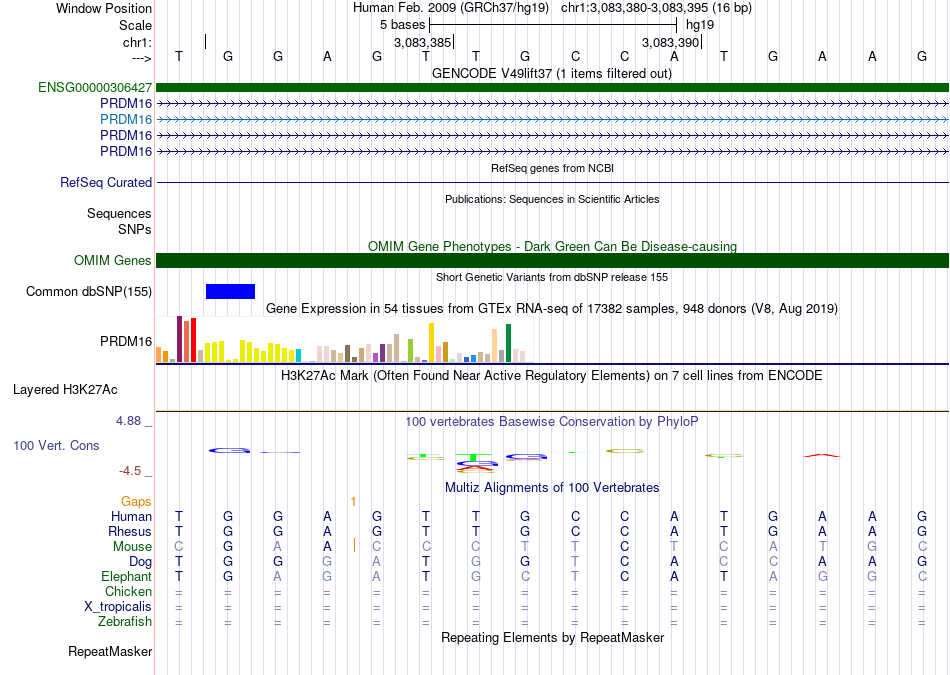Click the H3K27Ac Mark track title
The width and height of the screenshot is (950, 675).
[x=552, y=376]
